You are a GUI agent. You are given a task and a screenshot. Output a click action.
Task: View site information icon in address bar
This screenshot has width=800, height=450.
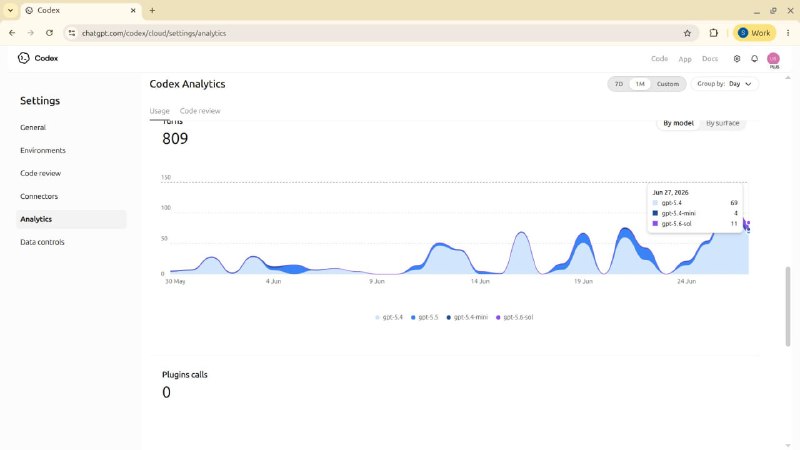pyautogui.click(x=72, y=33)
